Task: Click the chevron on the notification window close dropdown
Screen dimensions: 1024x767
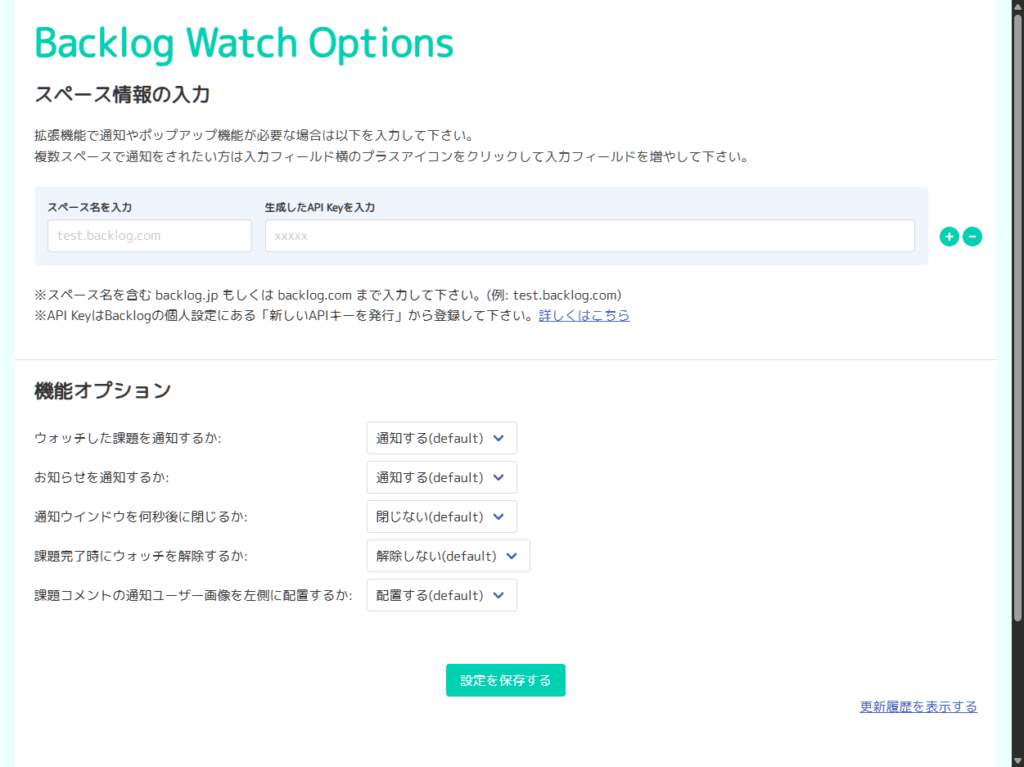Action: click(498, 517)
